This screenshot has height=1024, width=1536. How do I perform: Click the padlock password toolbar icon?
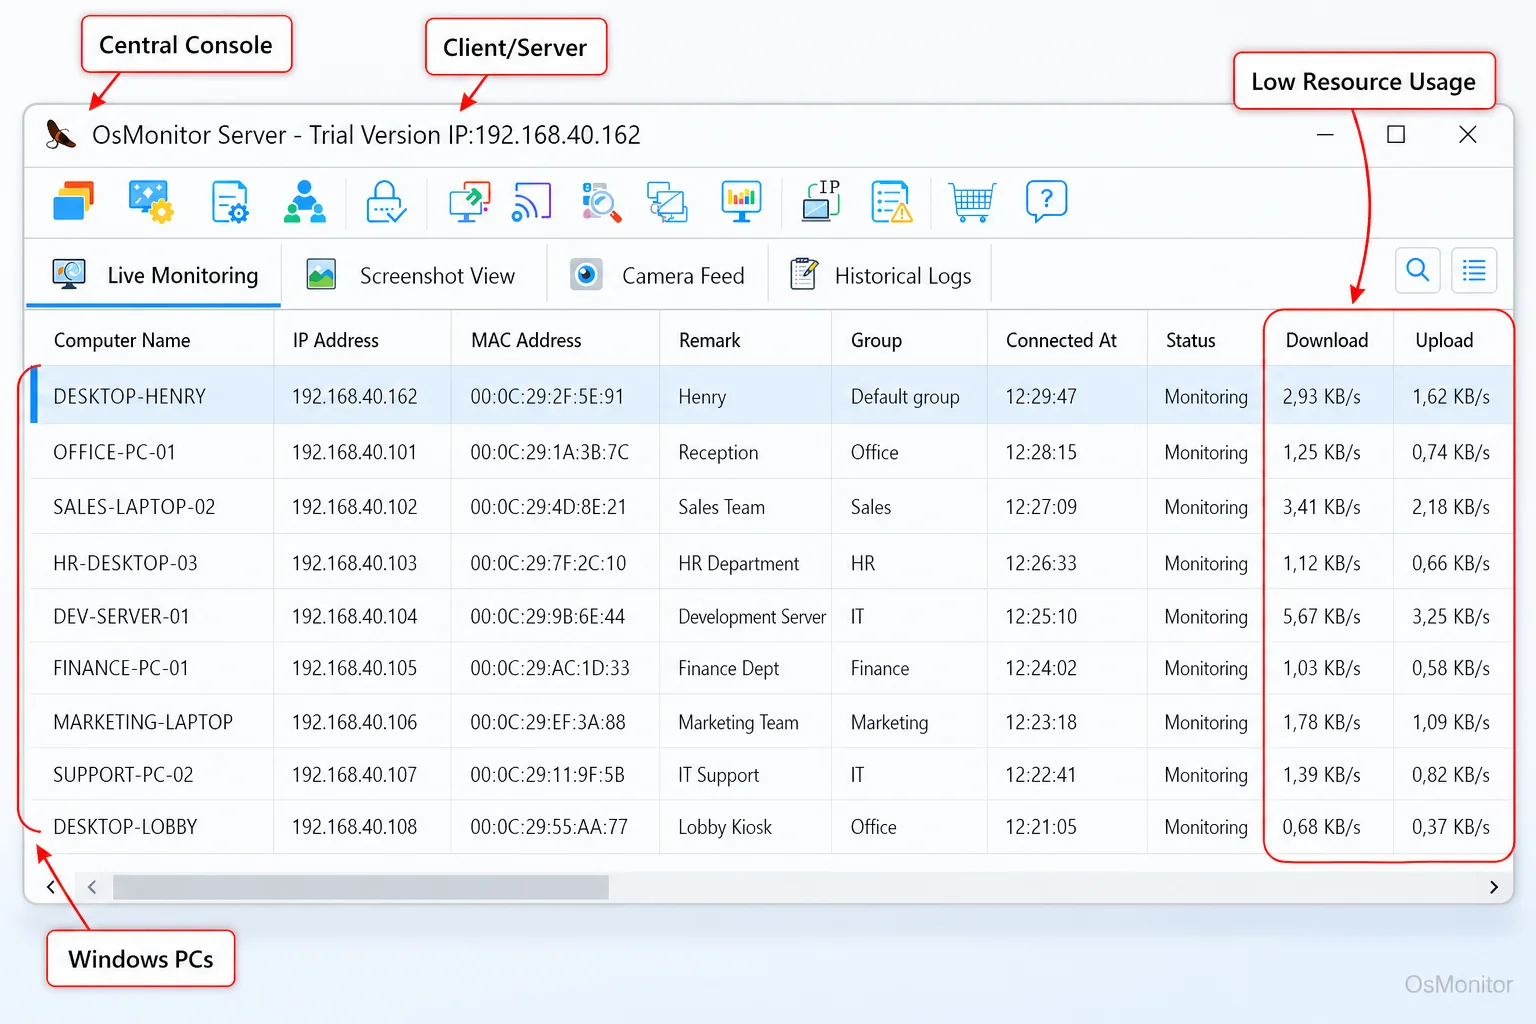click(x=386, y=201)
